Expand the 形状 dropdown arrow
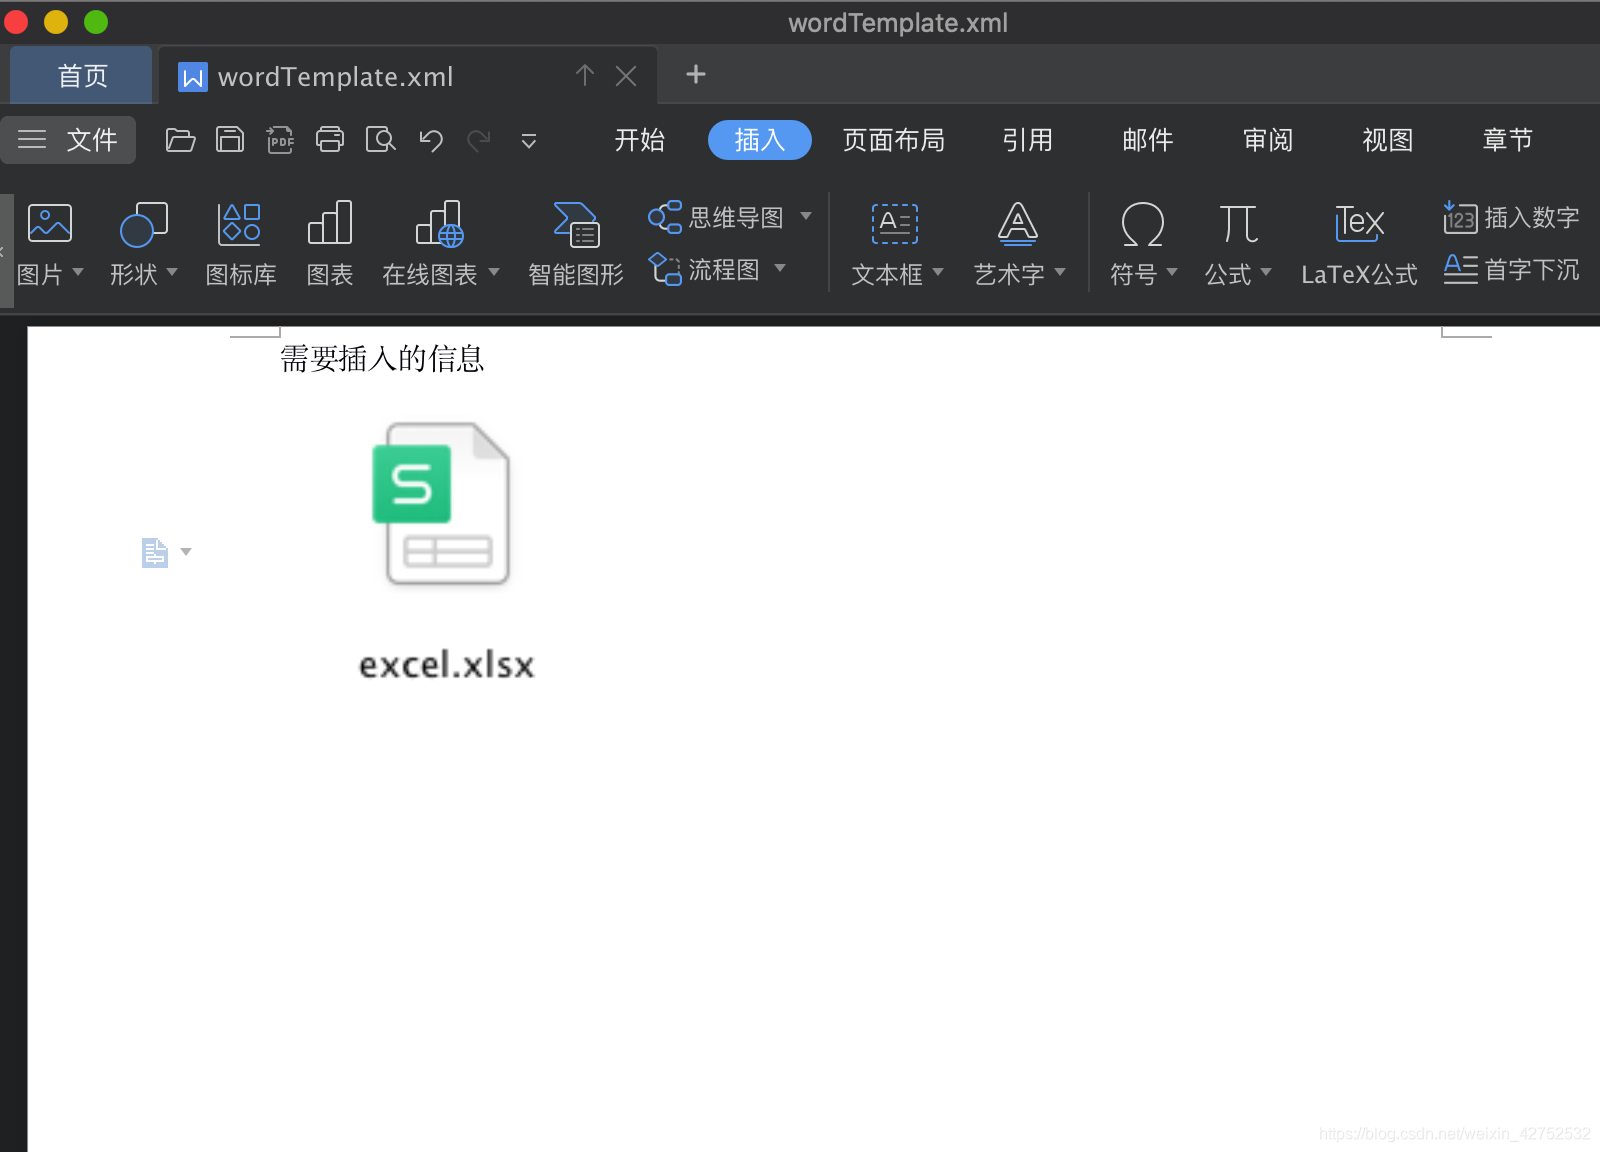This screenshot has height=1152, width=1600. pyautogui.click(x=172, y=272)
